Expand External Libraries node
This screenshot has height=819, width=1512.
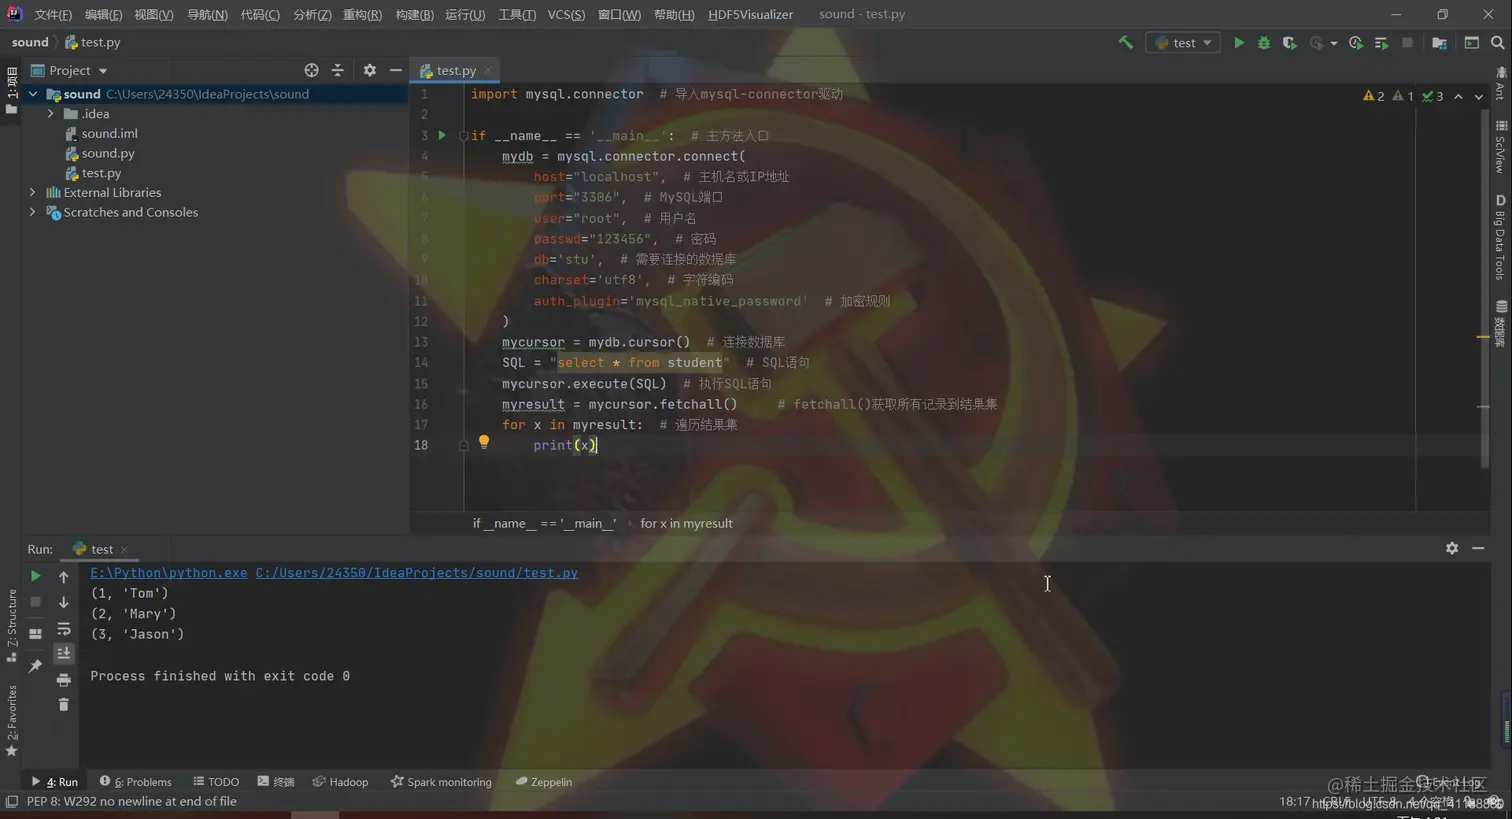[33, 192]
